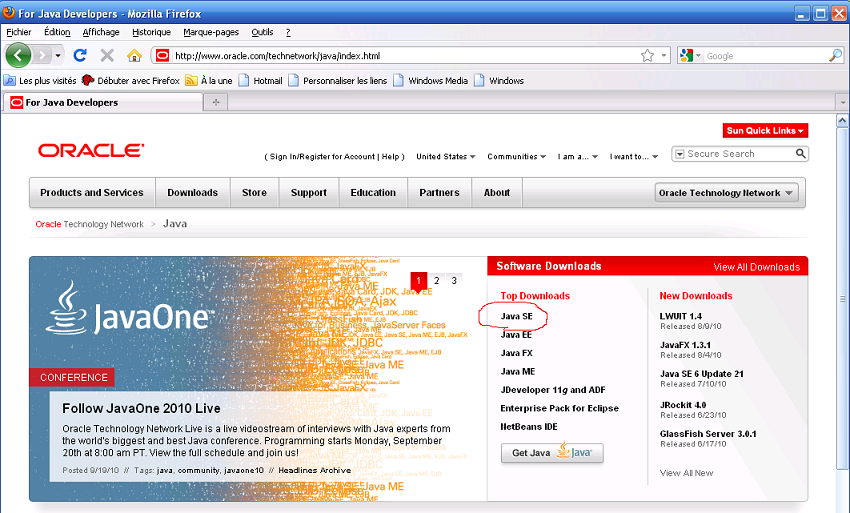Expand the United States country selector
This screenshot has height=513, width=850.
pyautogui.click(x=446, y=157)
